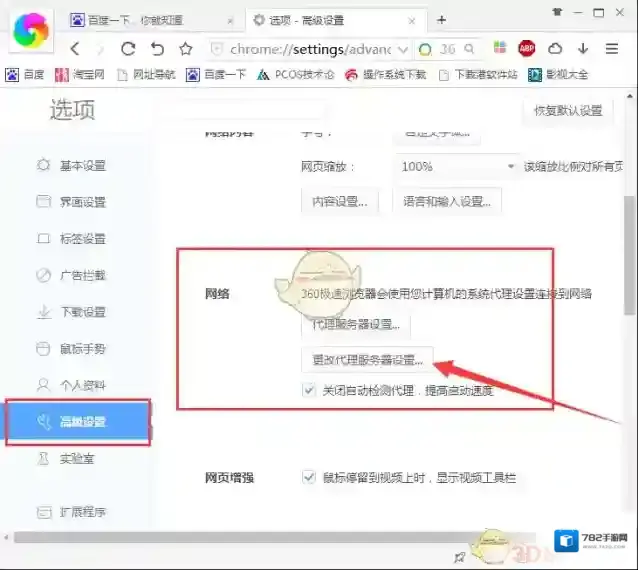Viewport: 638px width, 570px height.
Task: Bookmark page with the star icon
Action: (x=186, y=49)
